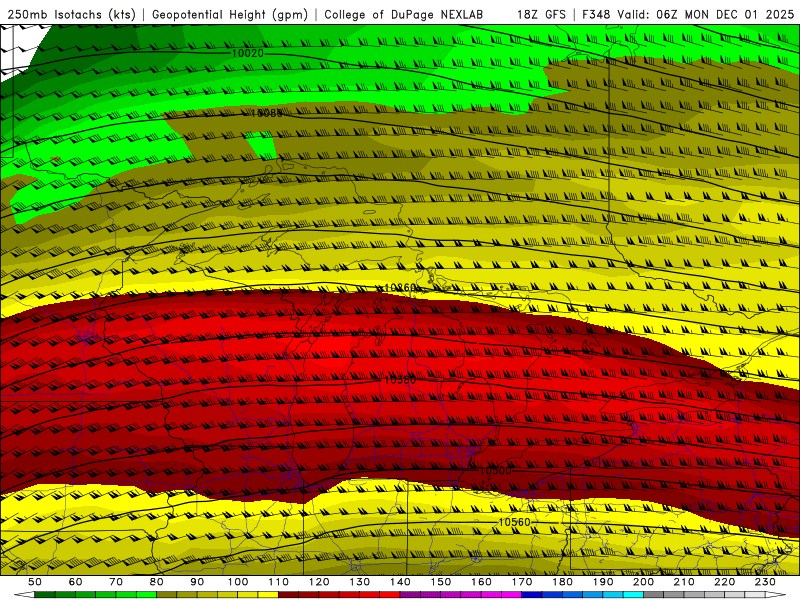Click the 210 value on the color scale
Viewport: 800px width, 600px height.
684,582
